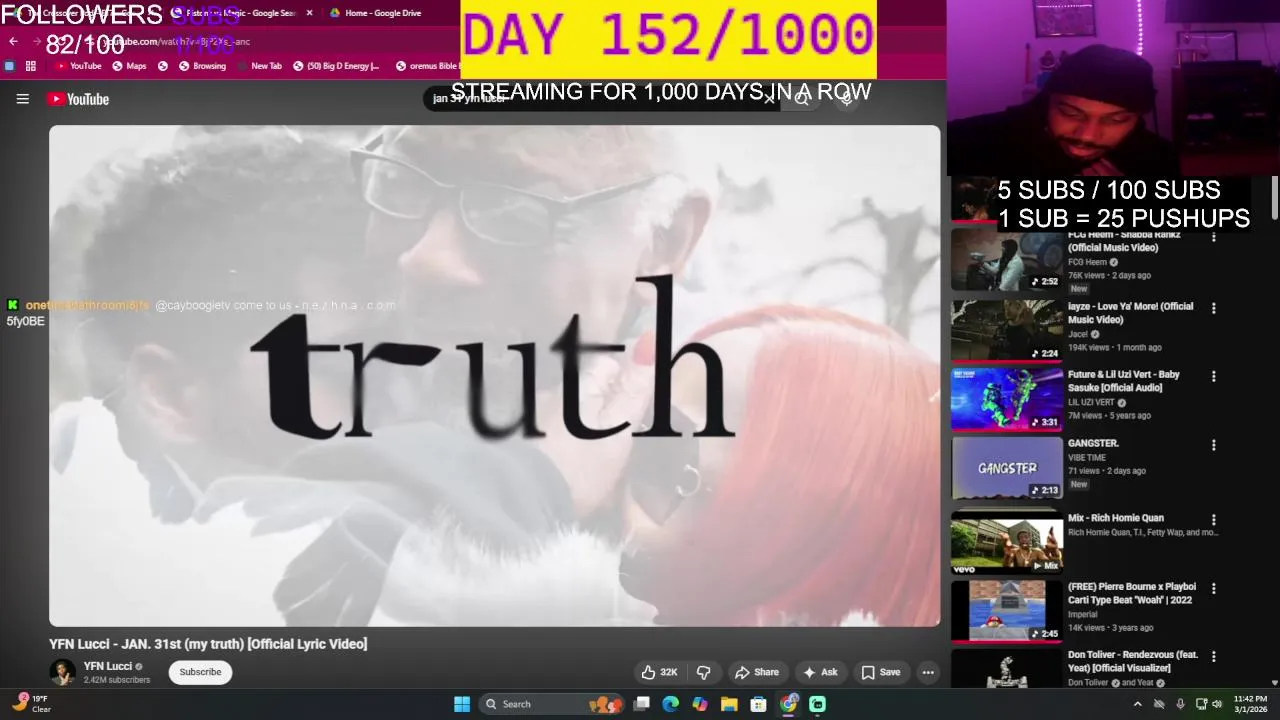Open the YouTube bookmark
The image size is (1280, 720).
(78, 66)
